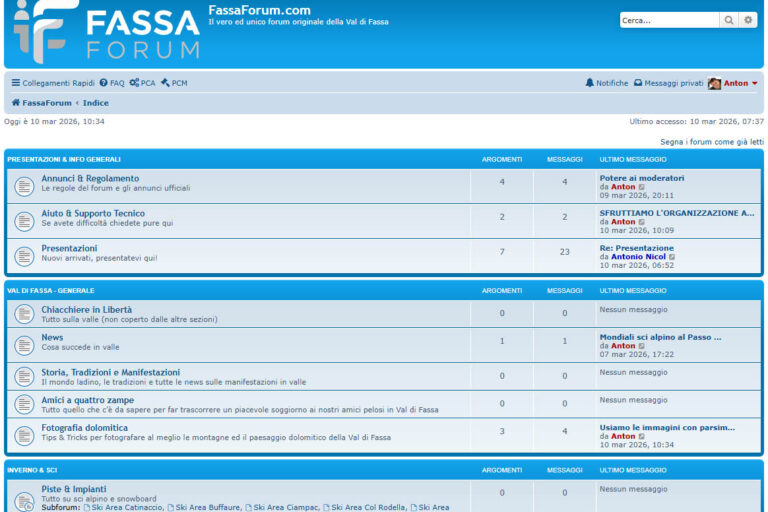This screenshot has height=512, width=768.
Task: Click the Annunci & Regolamento forum icon
Action: click(24, 186)
